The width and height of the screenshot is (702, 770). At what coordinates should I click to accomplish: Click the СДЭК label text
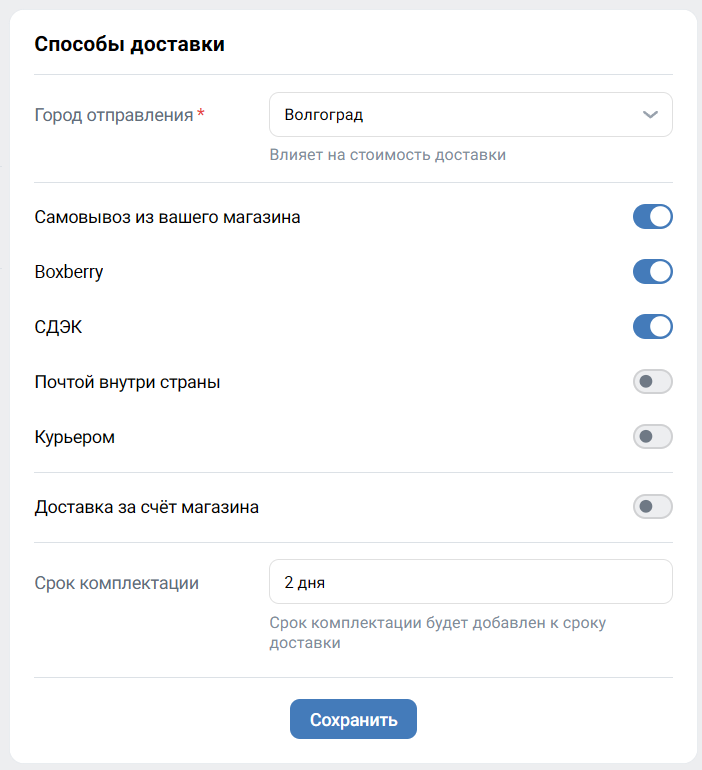[x=58, y=327]
